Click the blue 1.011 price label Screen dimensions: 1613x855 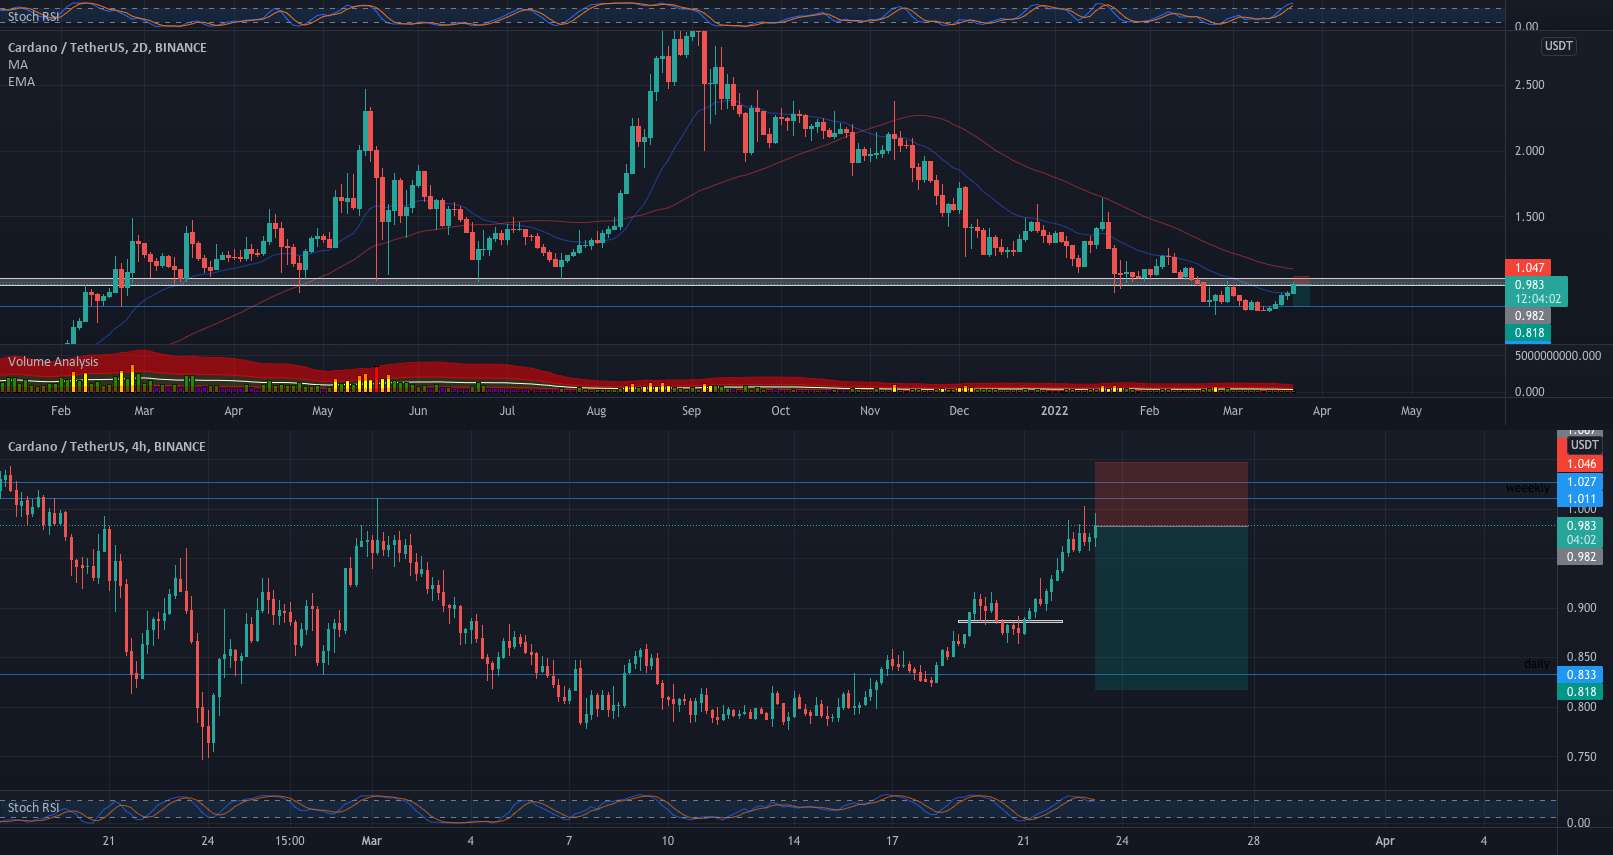1581,499
